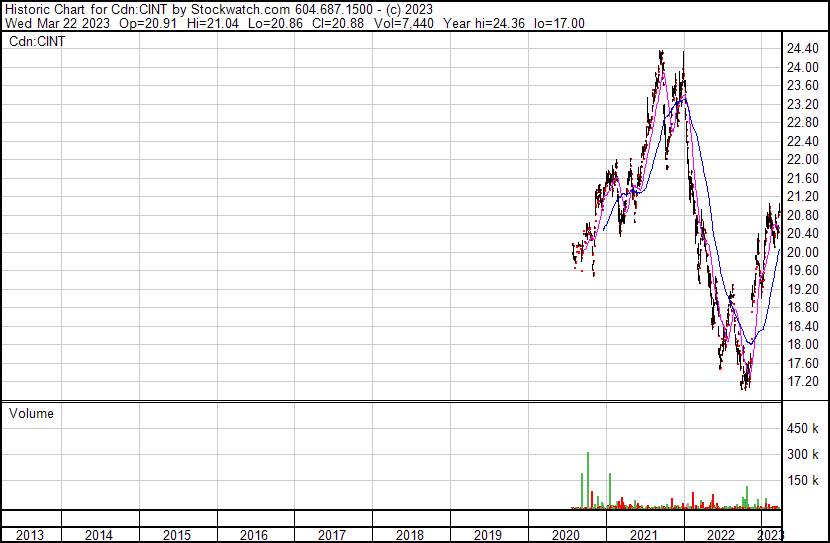The image size is (830, 543).
Task: Click the 2020 year marker
Action: (566, 535)
